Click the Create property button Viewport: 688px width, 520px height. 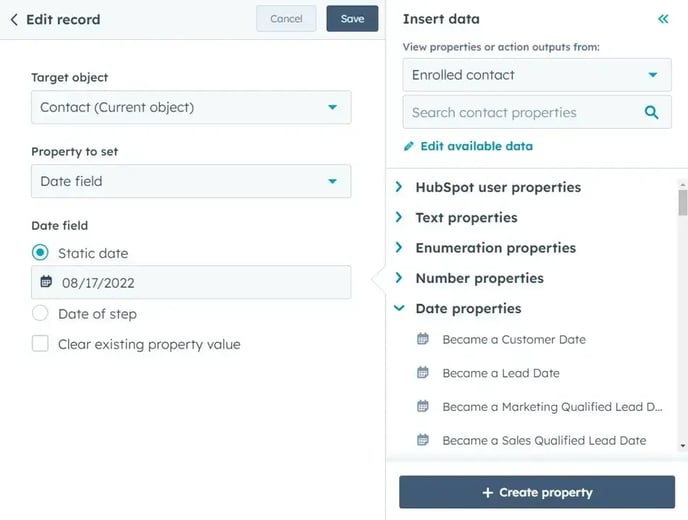(537, 492)
